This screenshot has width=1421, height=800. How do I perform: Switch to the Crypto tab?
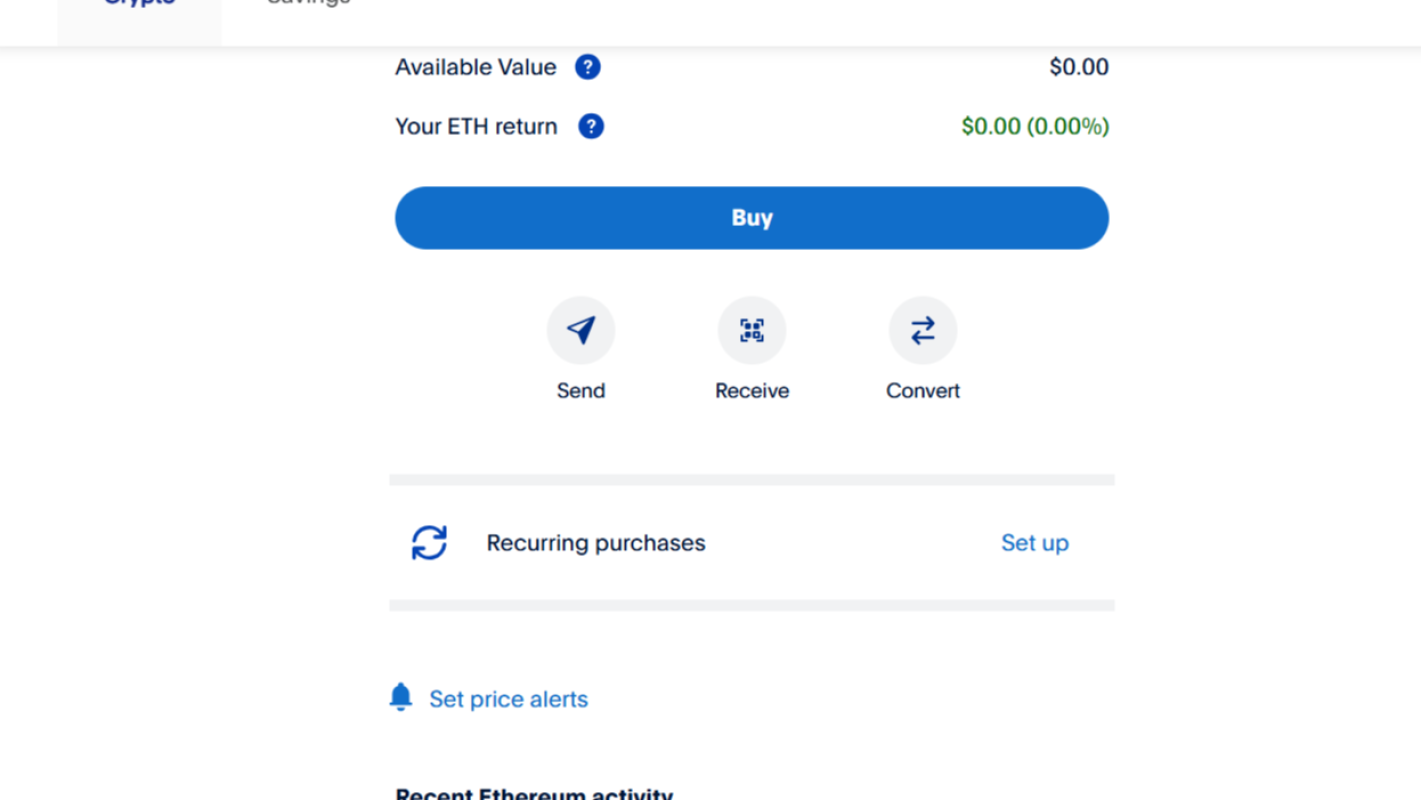point(140,4)
